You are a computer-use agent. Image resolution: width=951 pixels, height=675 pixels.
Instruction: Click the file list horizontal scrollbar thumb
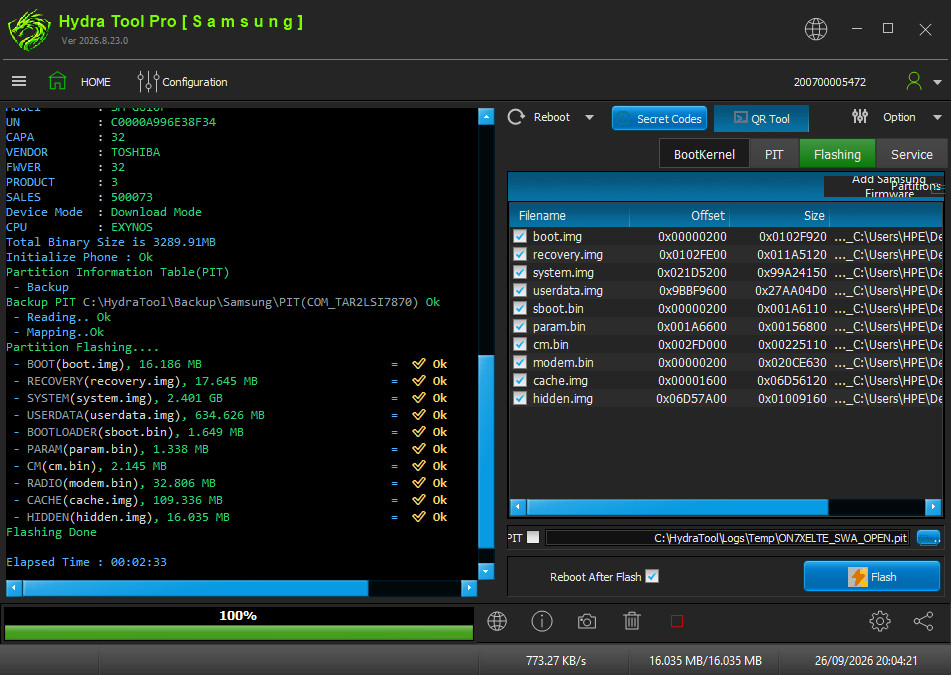[x=677, y=506]
